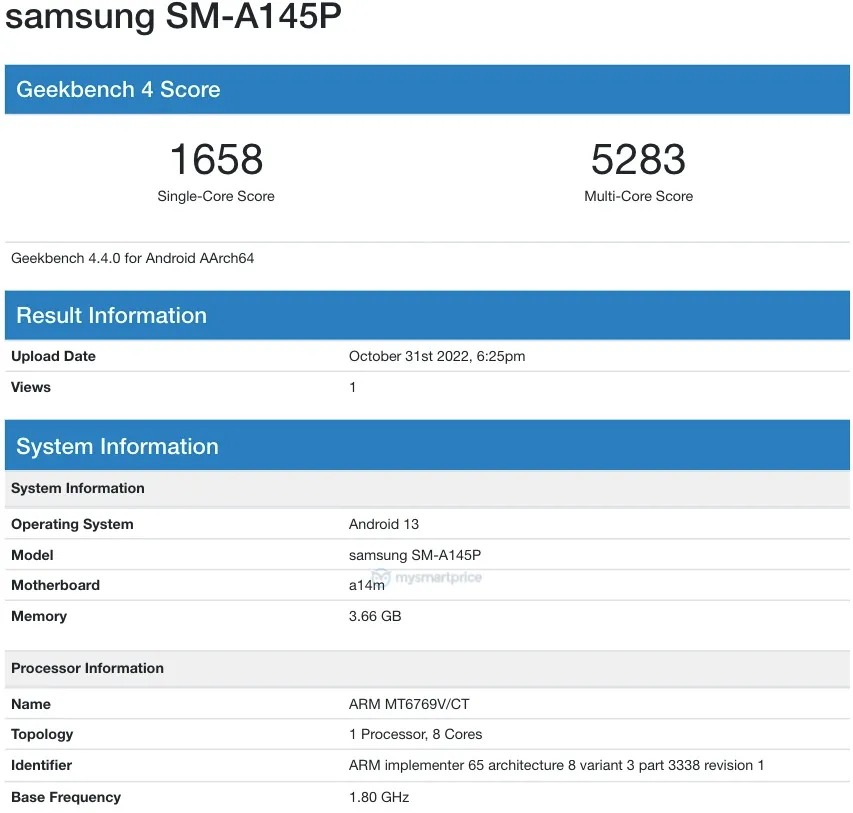Select the October 31st 2022 timestamp
The image size is (853, 813).
pos(437,356)
